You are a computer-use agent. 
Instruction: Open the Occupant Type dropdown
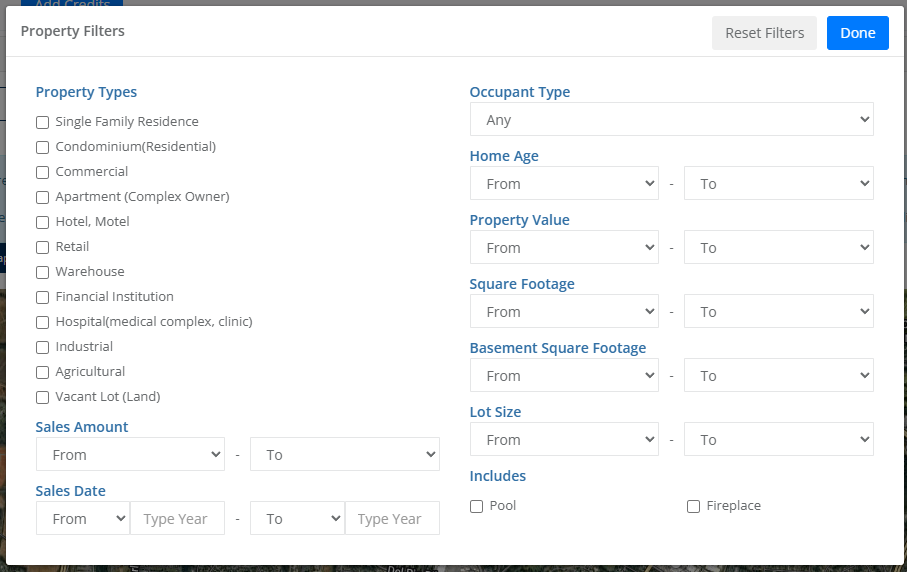[671, 120]
